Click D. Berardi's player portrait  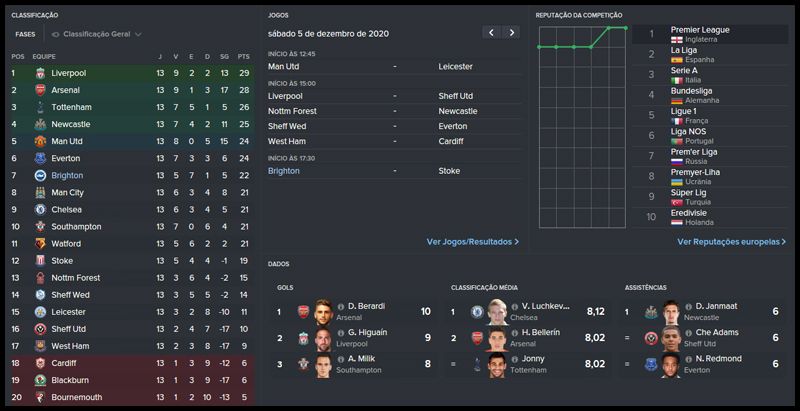click(x=326, y=311)
